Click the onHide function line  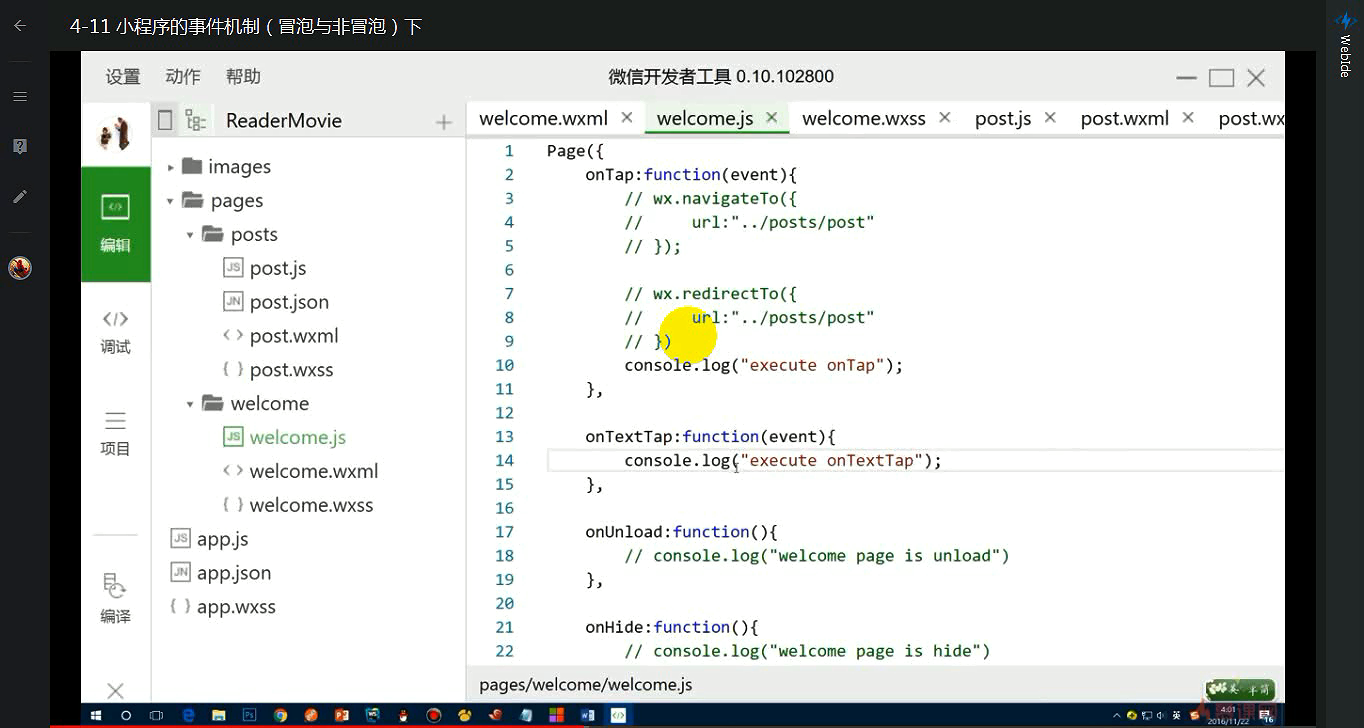pyautogui.click(x=672, y=627)
